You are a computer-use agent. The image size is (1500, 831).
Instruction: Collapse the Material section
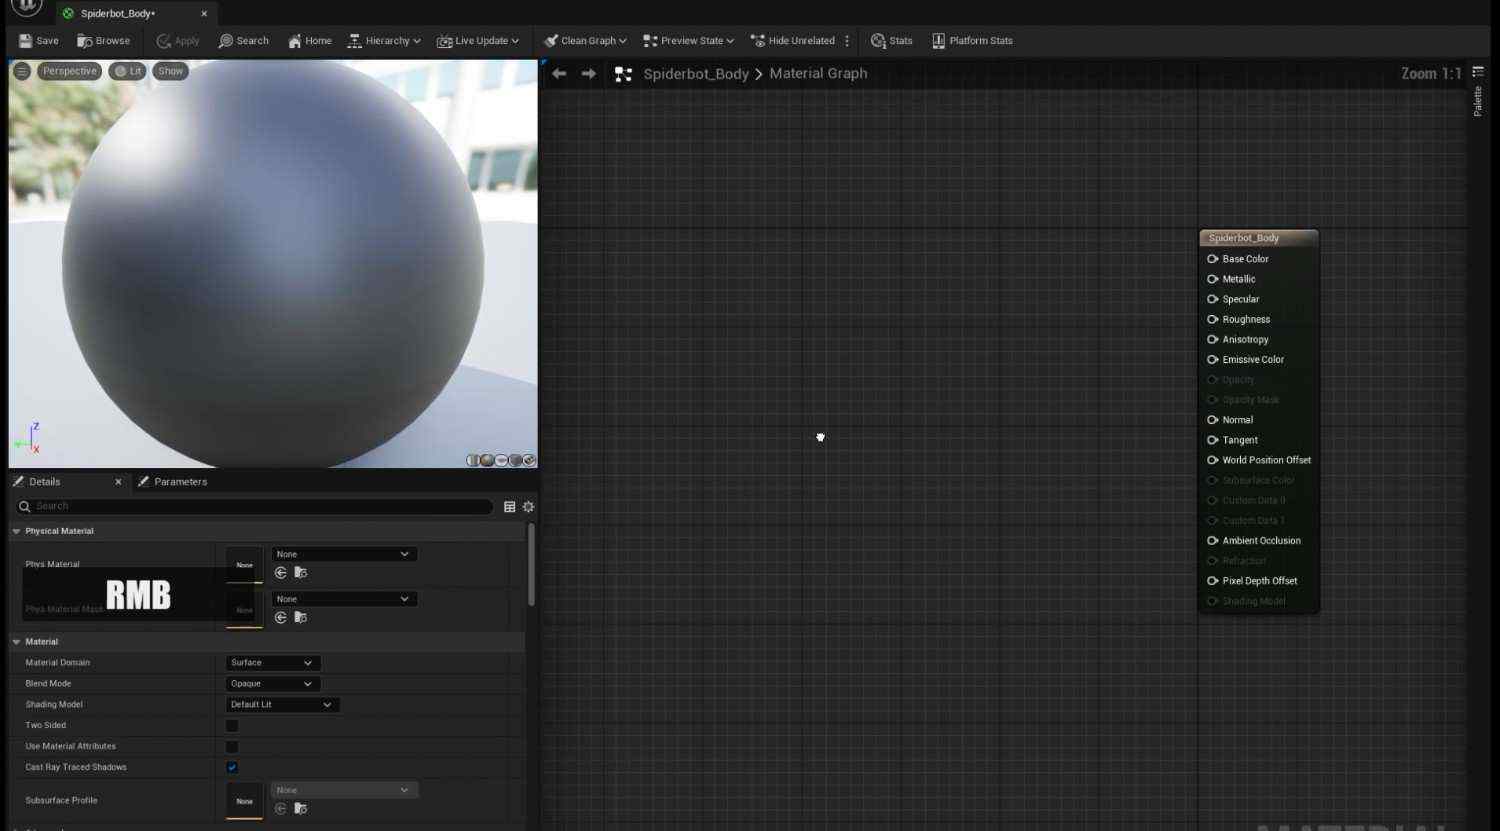[16, 642]
